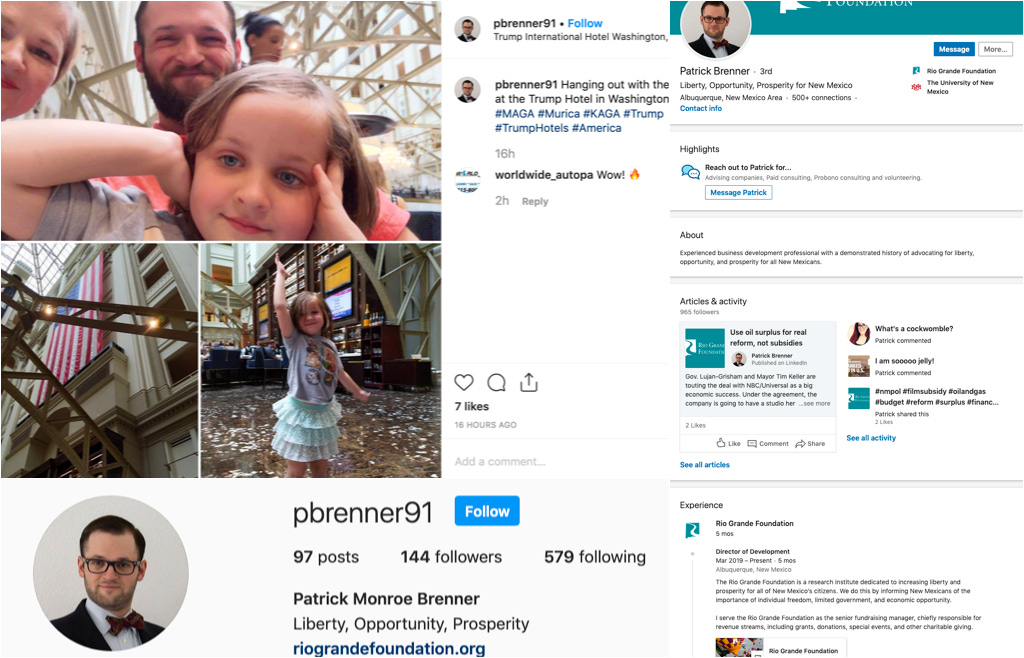Open comments via speech bubble icon

coord(496,383)
